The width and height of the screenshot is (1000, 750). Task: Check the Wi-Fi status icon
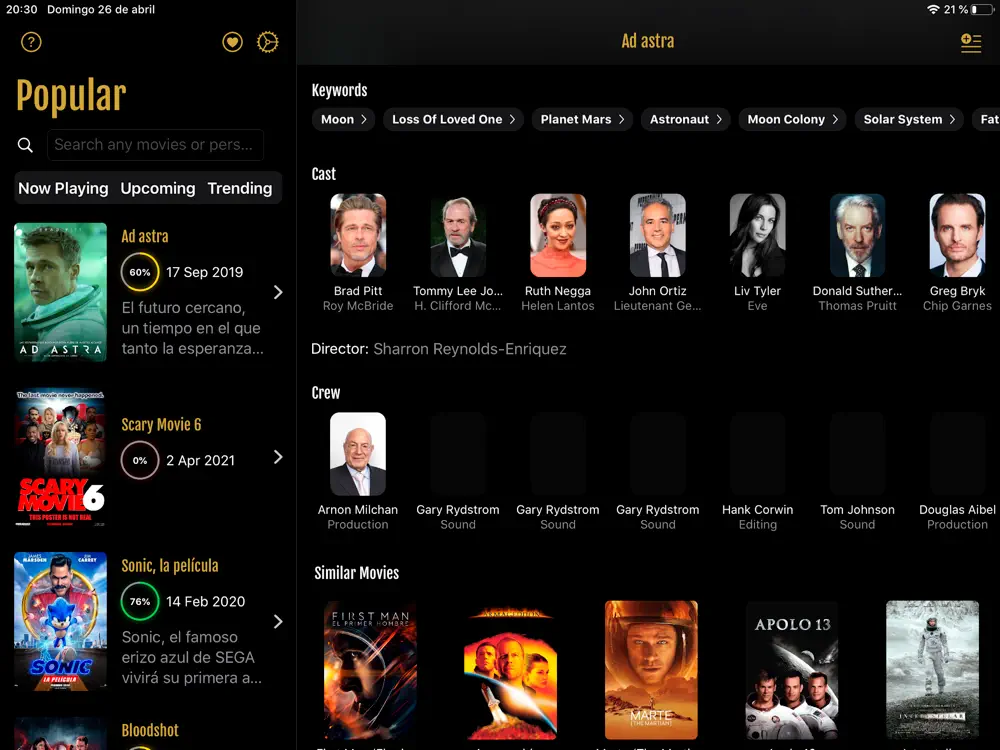point(933,10)
